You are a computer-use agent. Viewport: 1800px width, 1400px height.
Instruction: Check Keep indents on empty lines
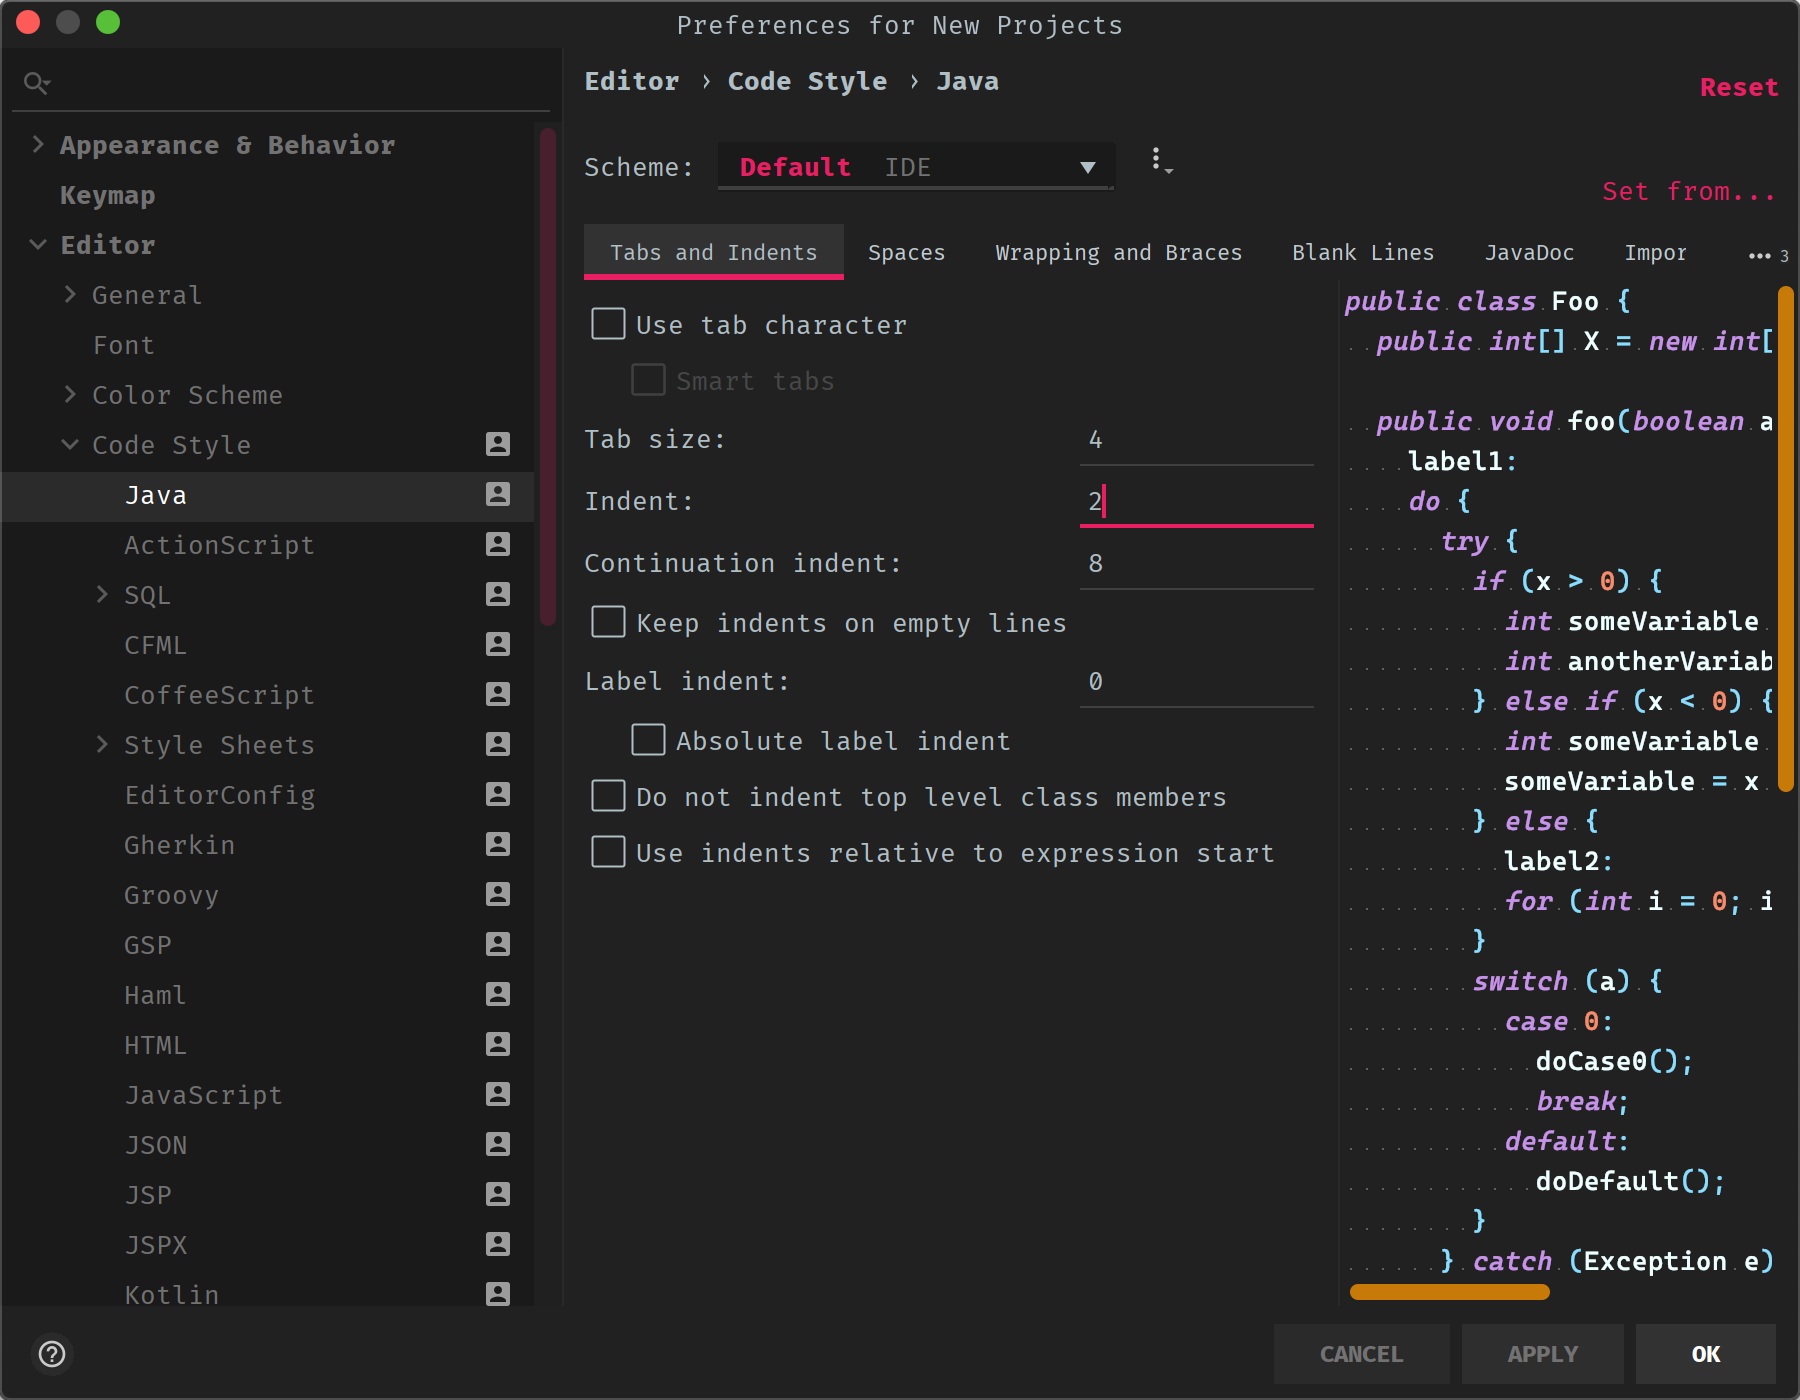pos(608,621)
